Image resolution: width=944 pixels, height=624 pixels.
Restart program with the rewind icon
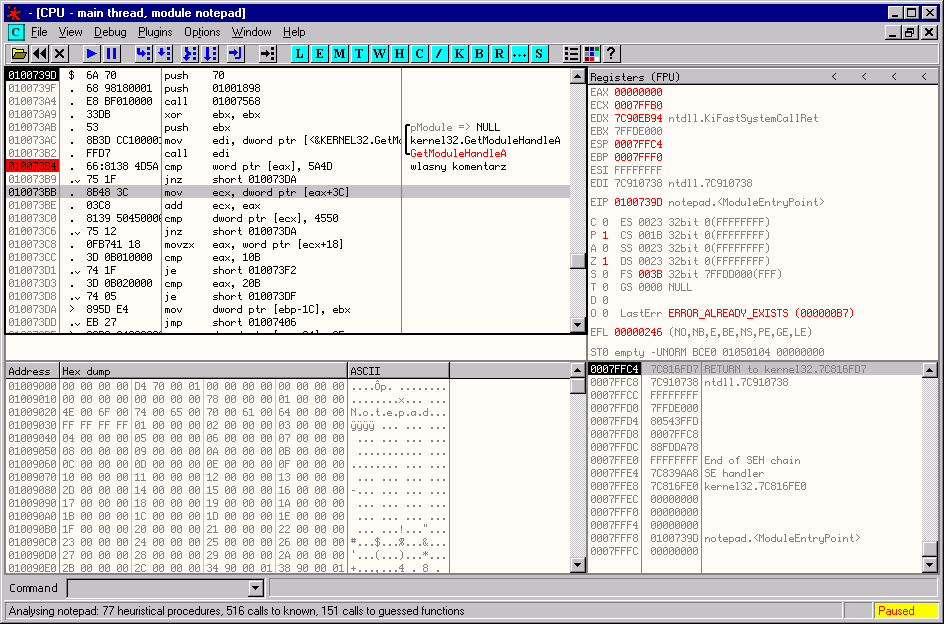[40, 54]
